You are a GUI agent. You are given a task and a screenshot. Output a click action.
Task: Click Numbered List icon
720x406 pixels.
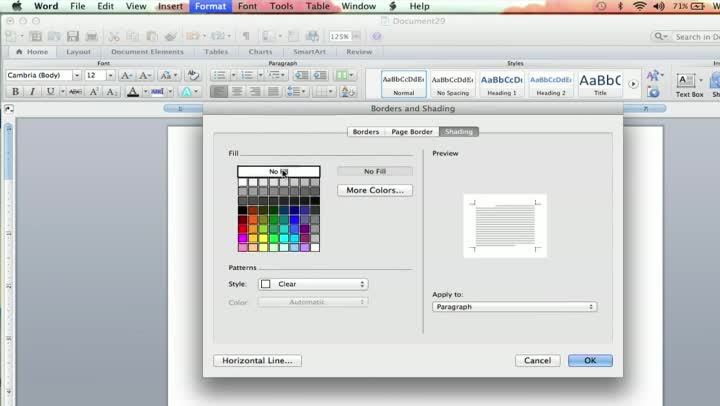pos(247,75)
